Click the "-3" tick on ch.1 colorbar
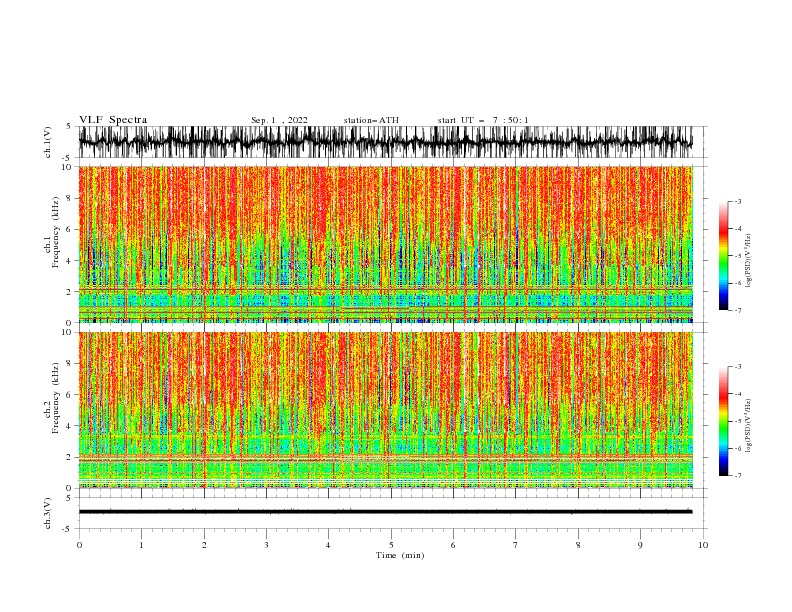The image size is (792, 612). [x=737, y=201]
